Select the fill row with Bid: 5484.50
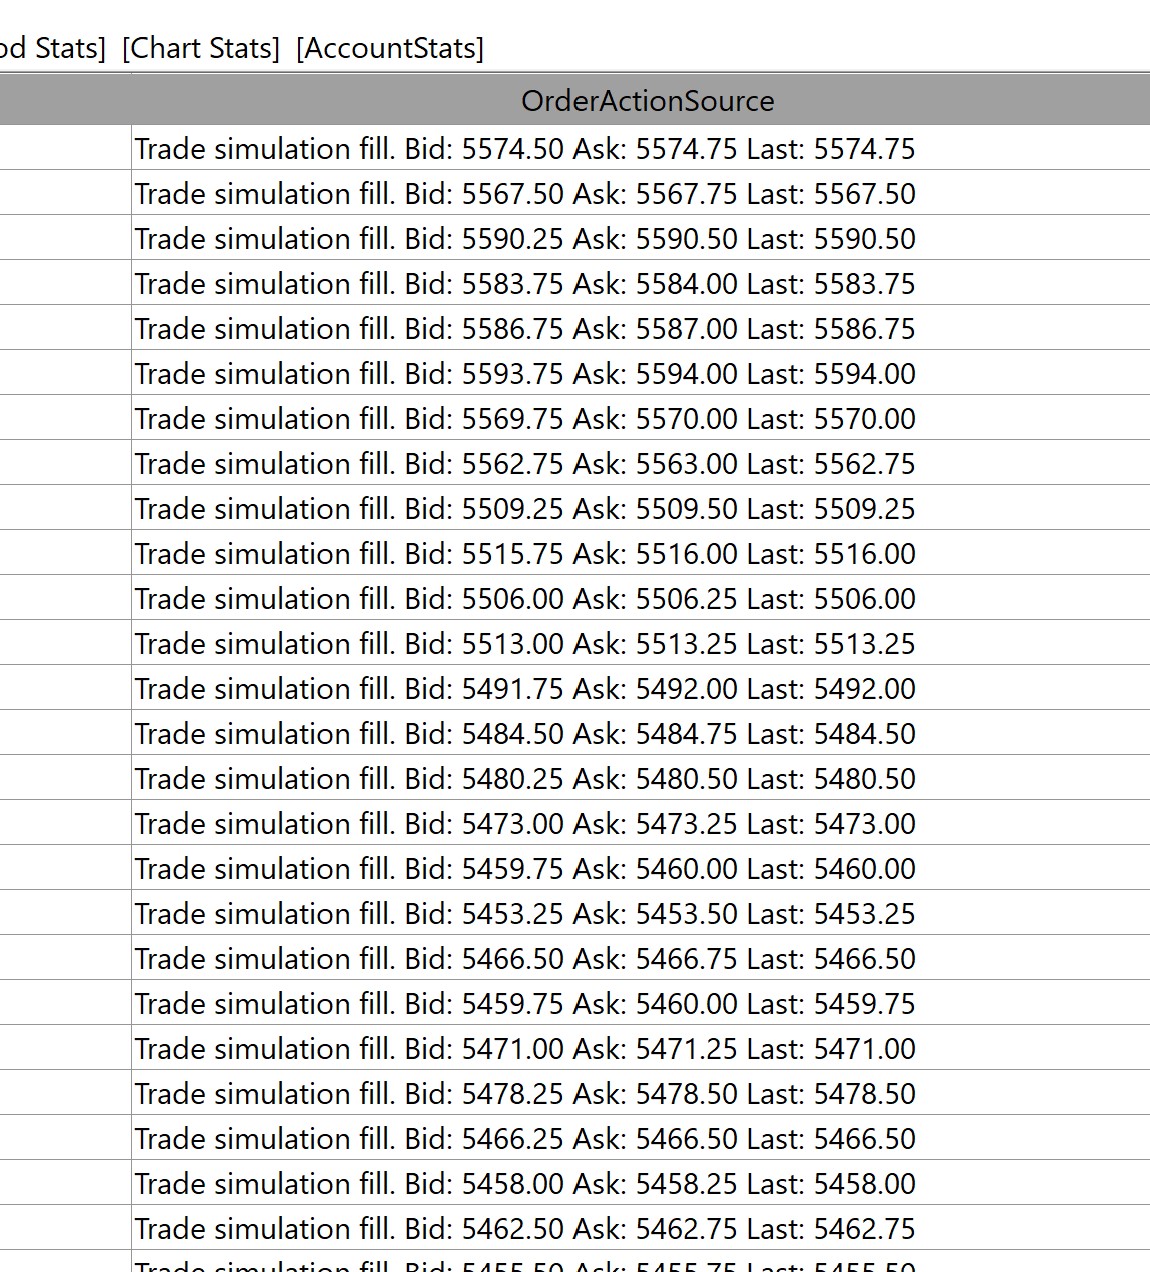Screen dimensions: 1150x1272 525,734
